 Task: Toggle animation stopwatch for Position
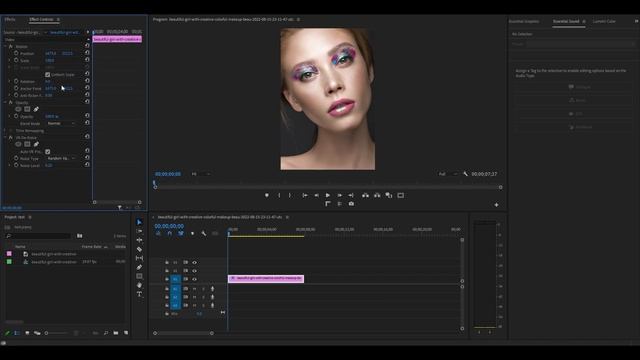pos(16,53)
